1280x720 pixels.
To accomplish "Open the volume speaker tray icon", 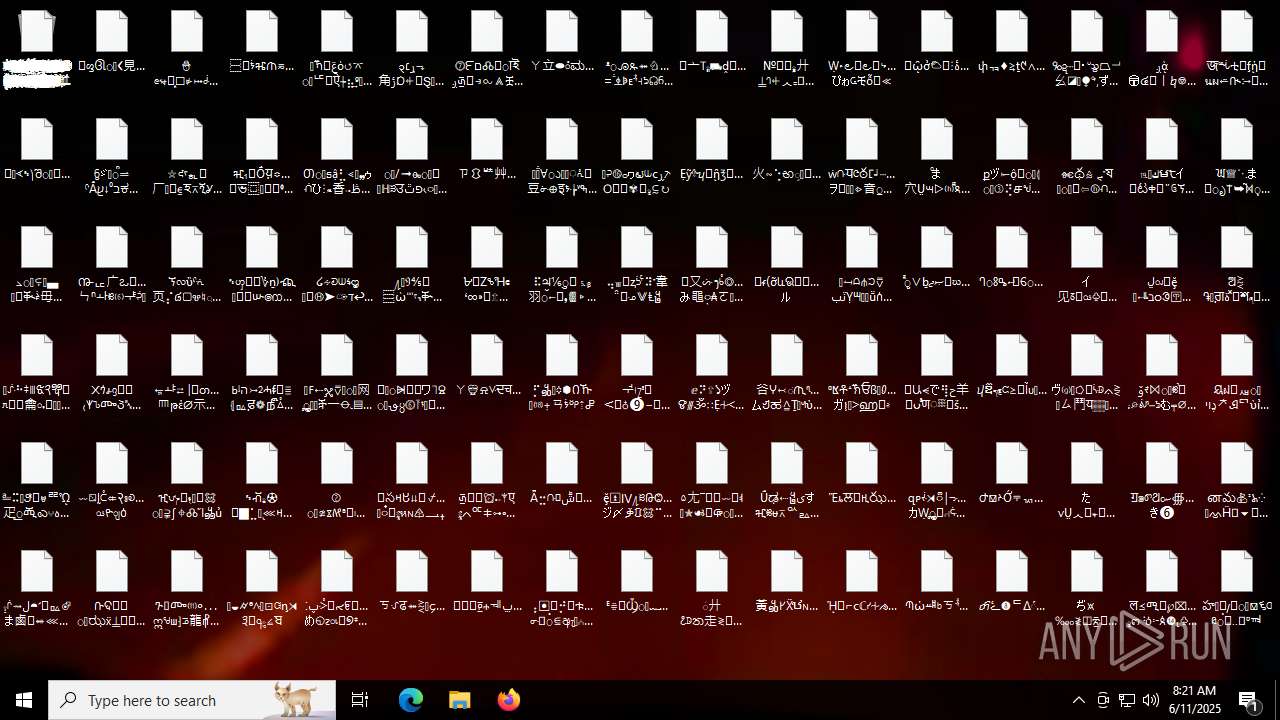I will click(x=1151, y=700).
